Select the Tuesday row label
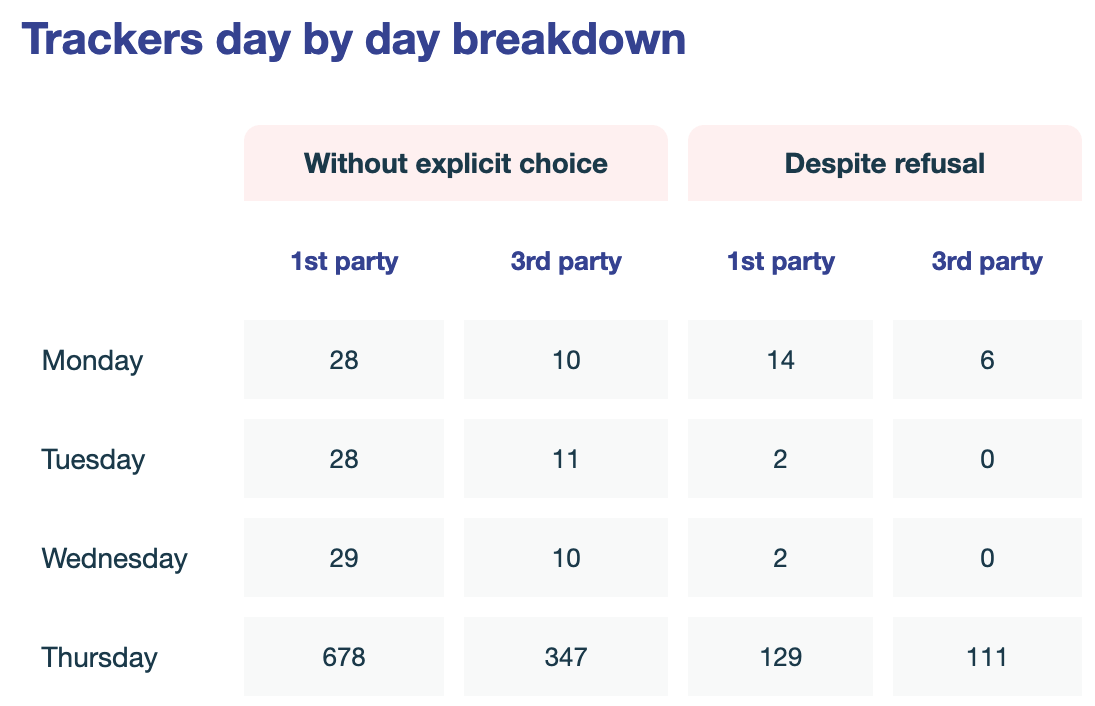 (93, 460)
